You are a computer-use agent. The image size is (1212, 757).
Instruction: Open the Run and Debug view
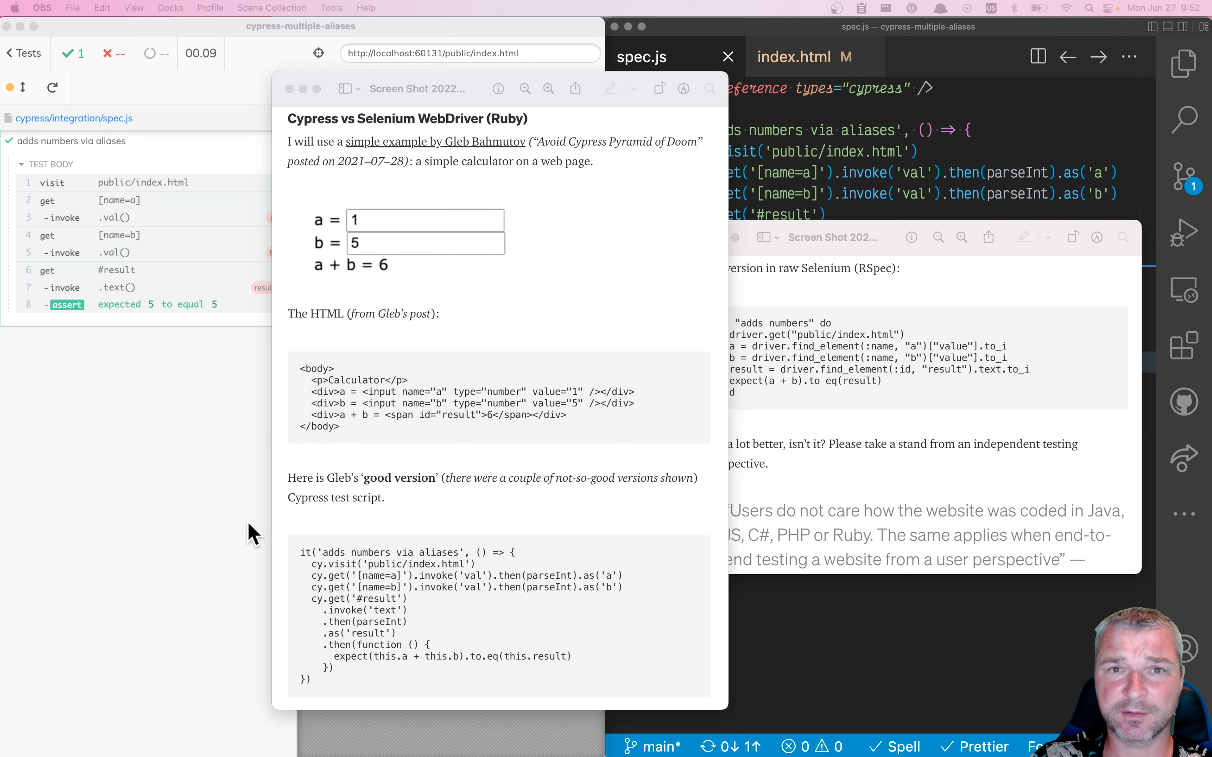pyautogui.click(x=1184, y=233)
